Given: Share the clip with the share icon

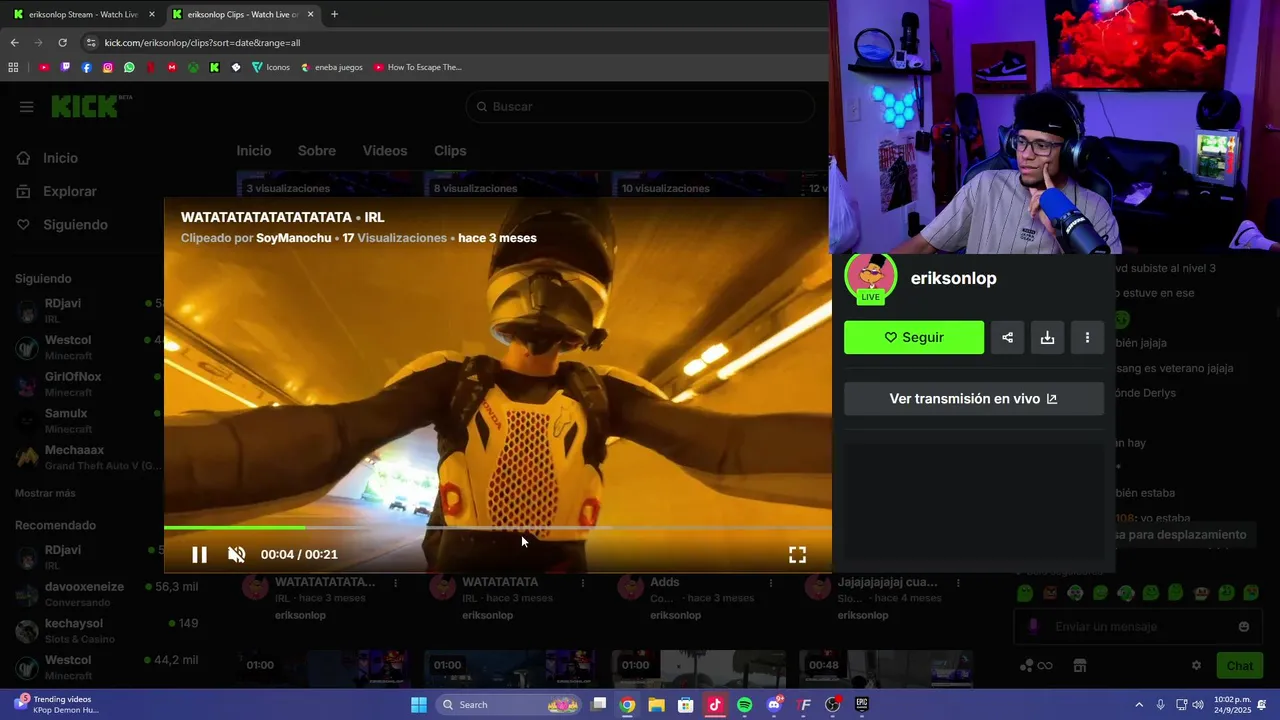Looking at the screenshot, I should (x=1007, y=337).
